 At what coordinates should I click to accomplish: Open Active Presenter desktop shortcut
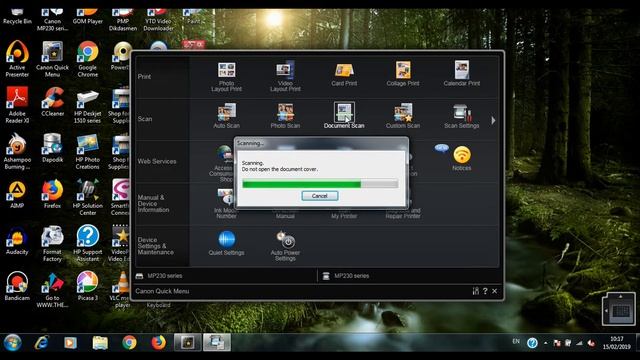(17, 59)
